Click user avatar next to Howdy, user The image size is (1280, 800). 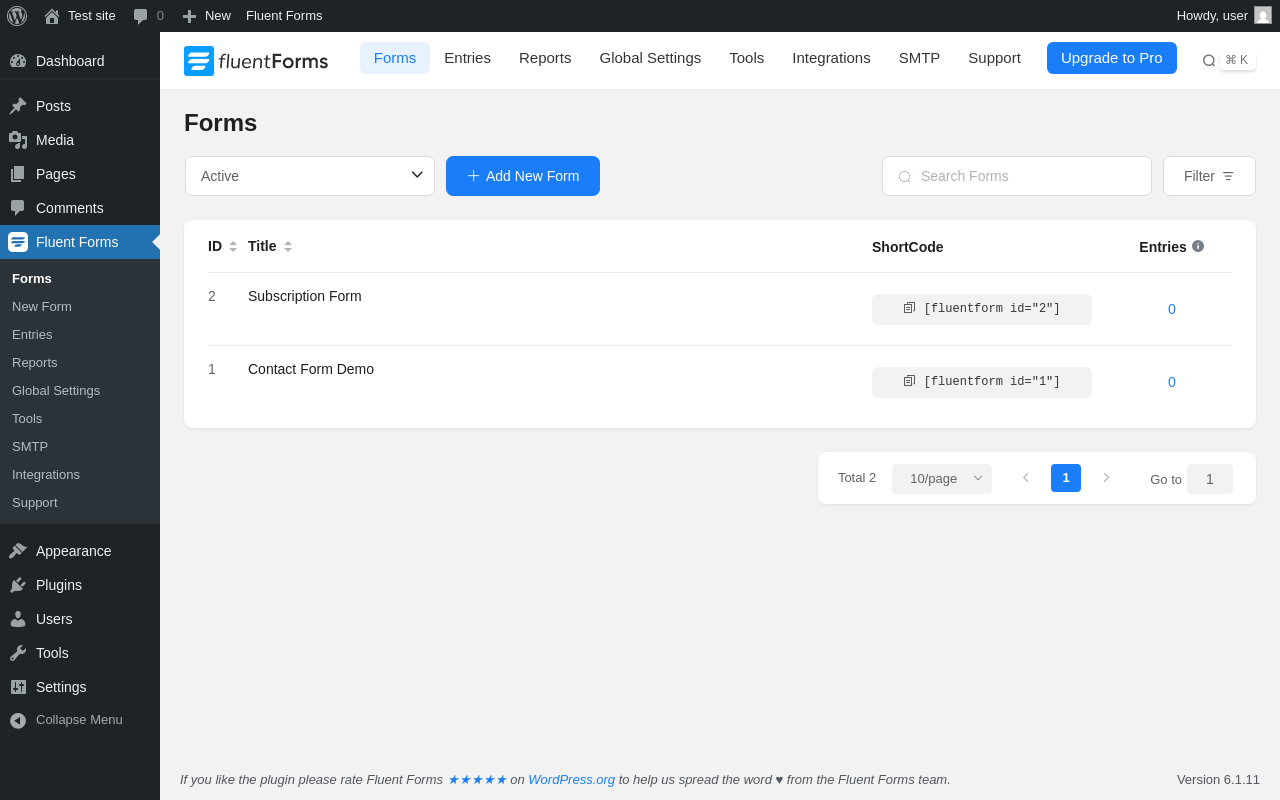(x=1263, y=15)
